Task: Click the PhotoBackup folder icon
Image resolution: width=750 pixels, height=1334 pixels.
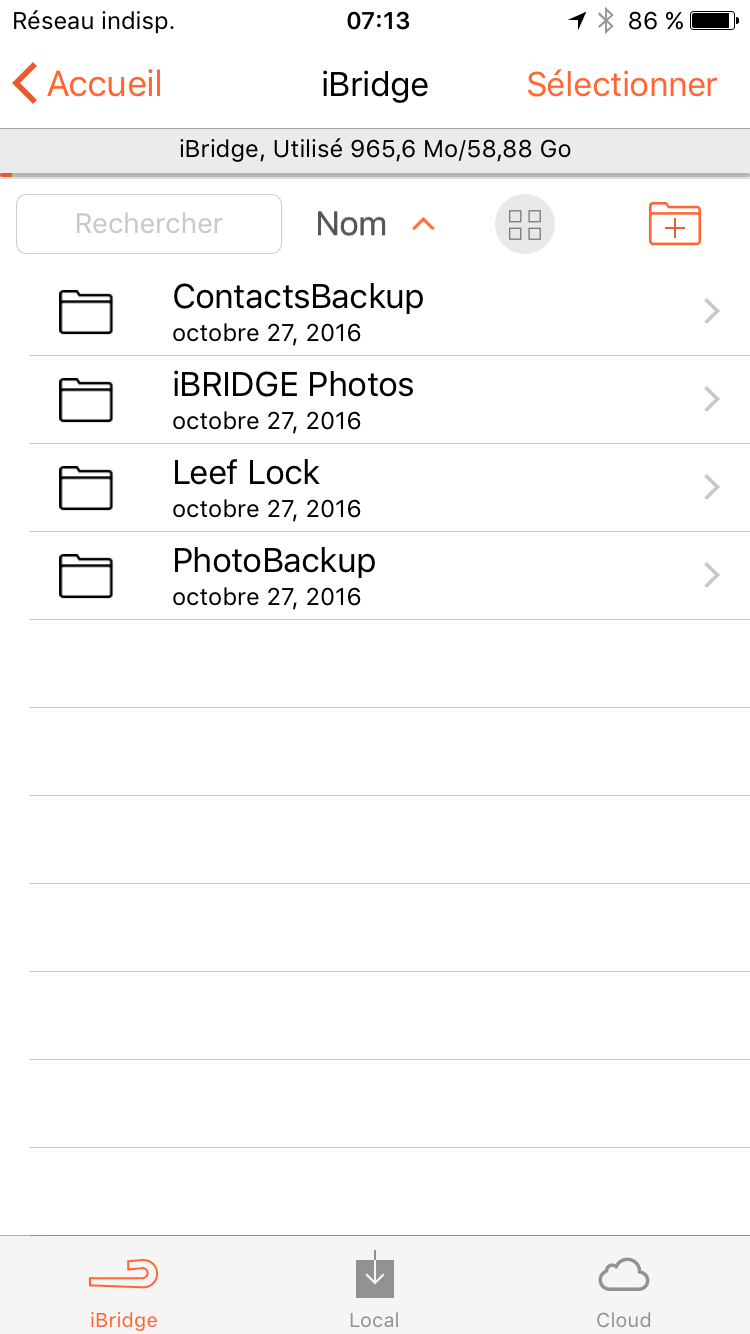Action: point(85,576)
